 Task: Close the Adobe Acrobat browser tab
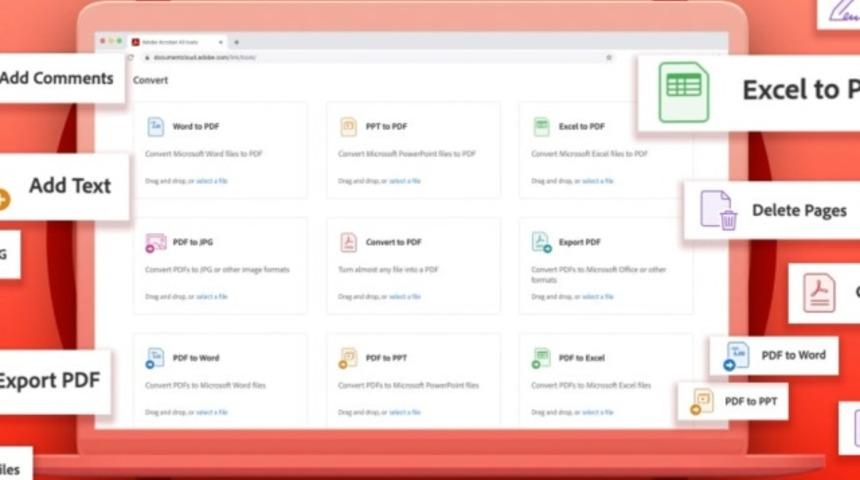pyautogui.click(x=220, y=42)
